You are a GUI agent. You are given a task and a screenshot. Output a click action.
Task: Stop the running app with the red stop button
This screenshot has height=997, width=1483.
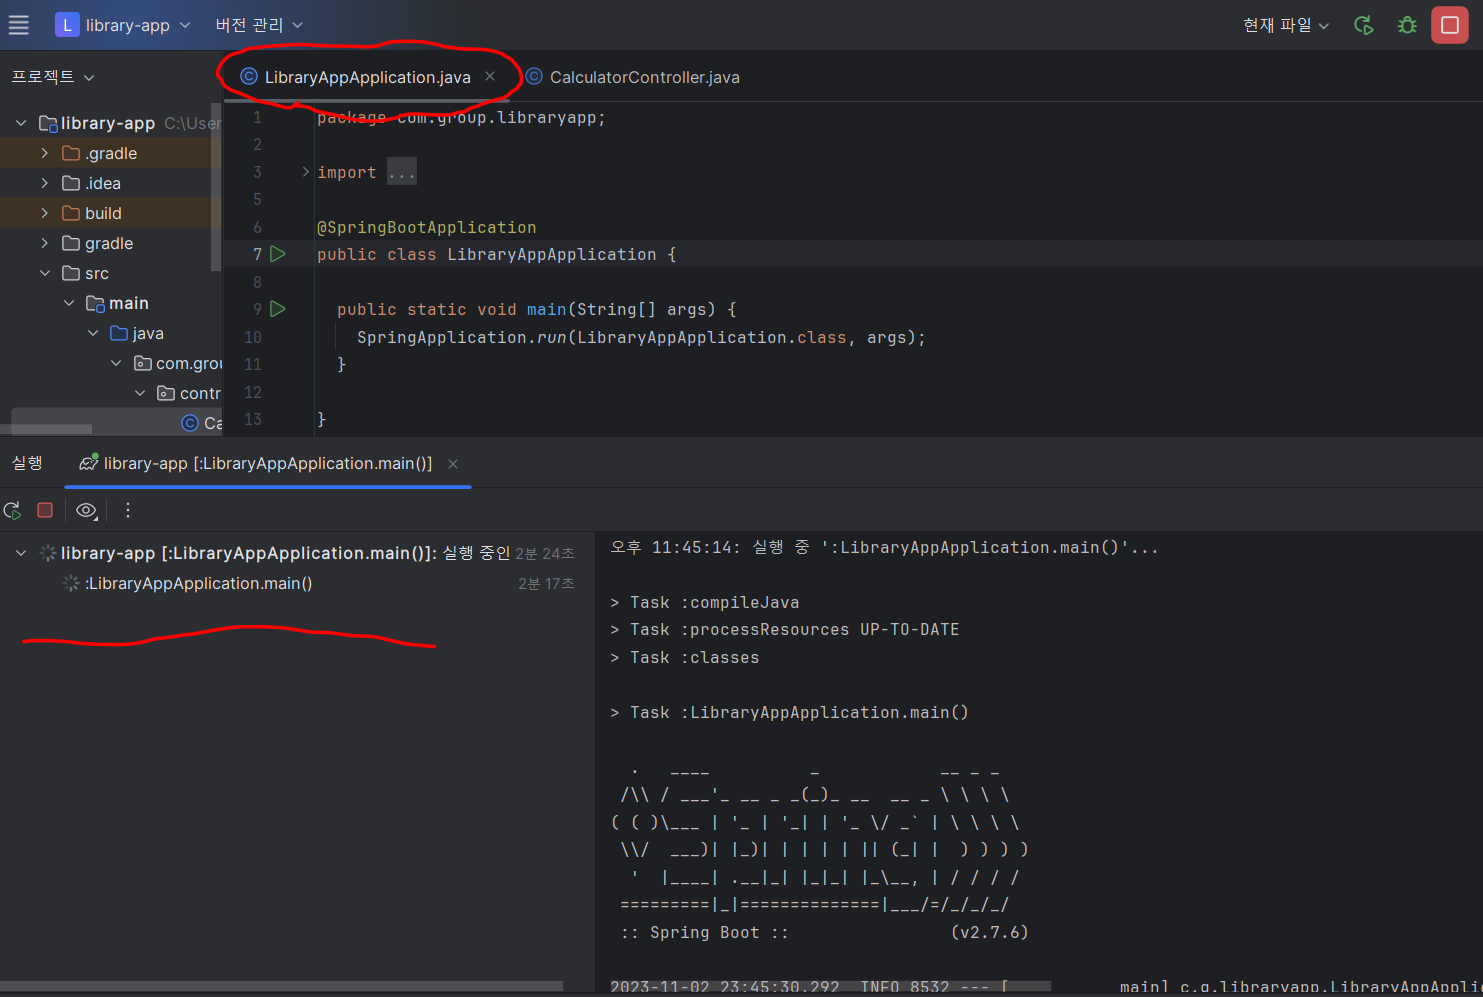pyautogui.click(x=1450, y=25)
